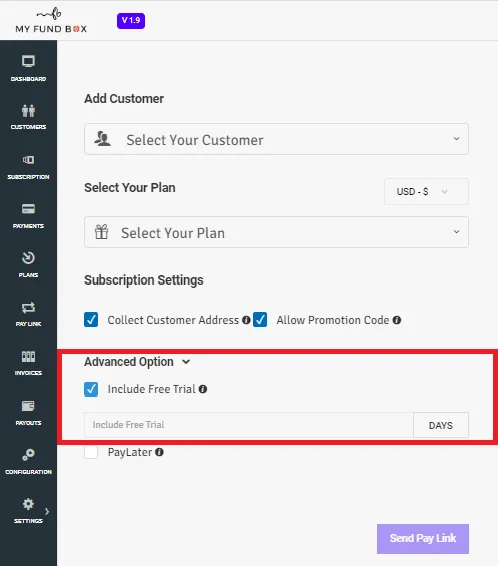This screenshot has width=498, height=566.
Task: Open the Invoices sidebar icon
Action: tap(28, 357)
